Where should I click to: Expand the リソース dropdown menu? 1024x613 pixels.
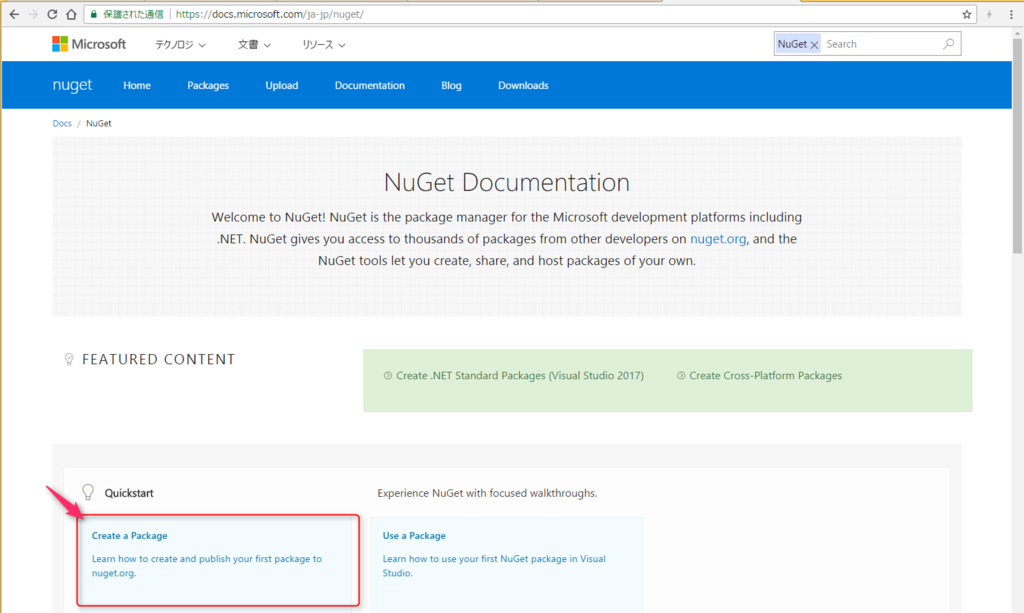point(324,45)
